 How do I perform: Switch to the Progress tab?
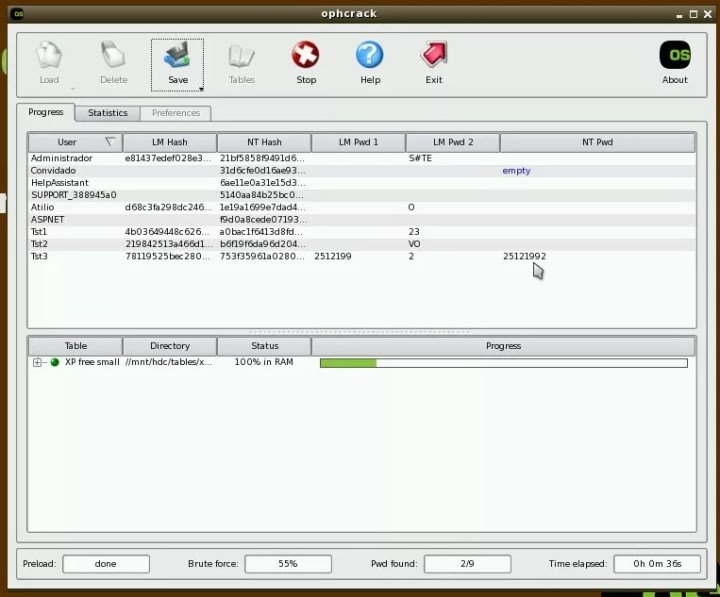point(45,112)
